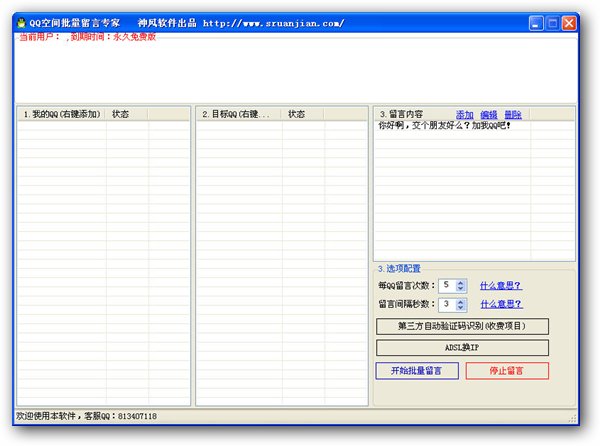Click into the 留言间隔秒数 field showing 3
600x446 pixels.
[x=448, y=304]
